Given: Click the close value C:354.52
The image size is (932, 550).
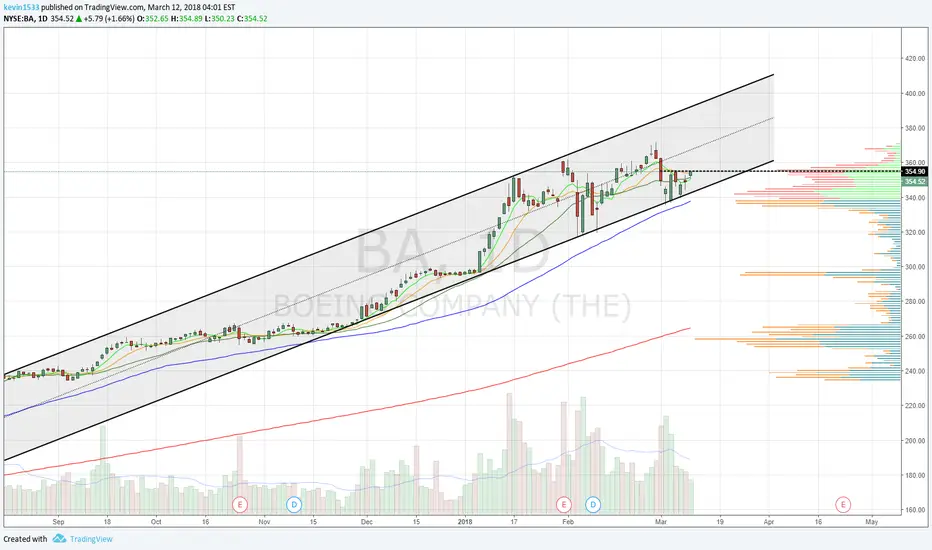Looking at the screenshot, I should (x=252, y=18).
